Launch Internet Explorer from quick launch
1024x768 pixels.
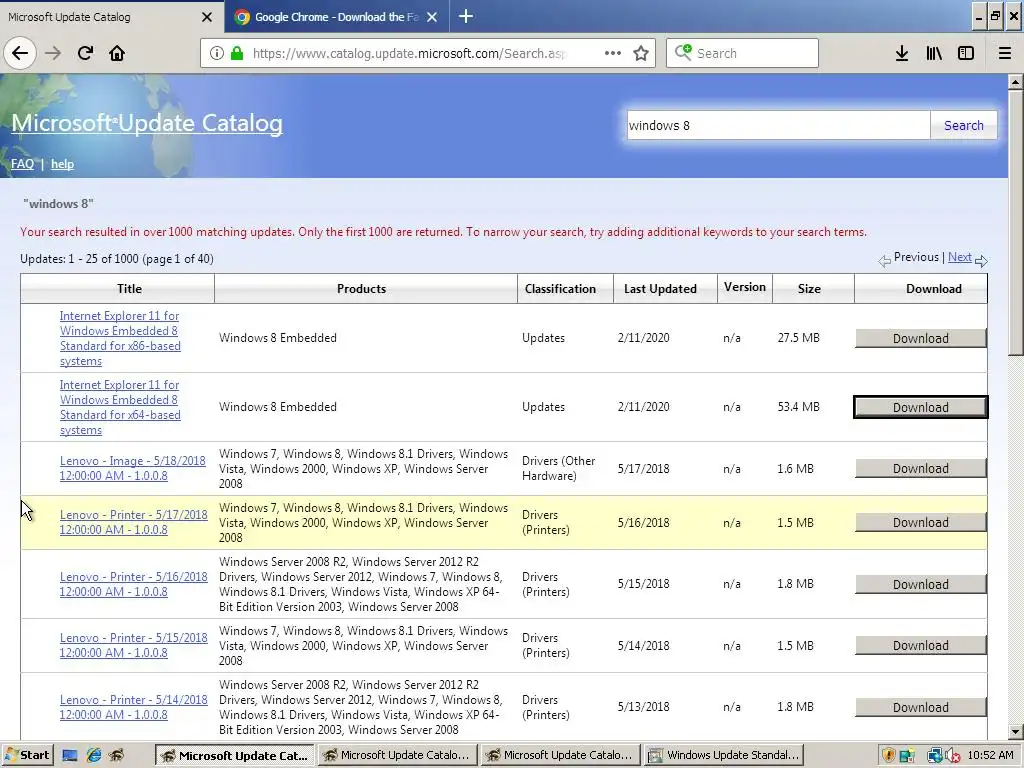94,756
